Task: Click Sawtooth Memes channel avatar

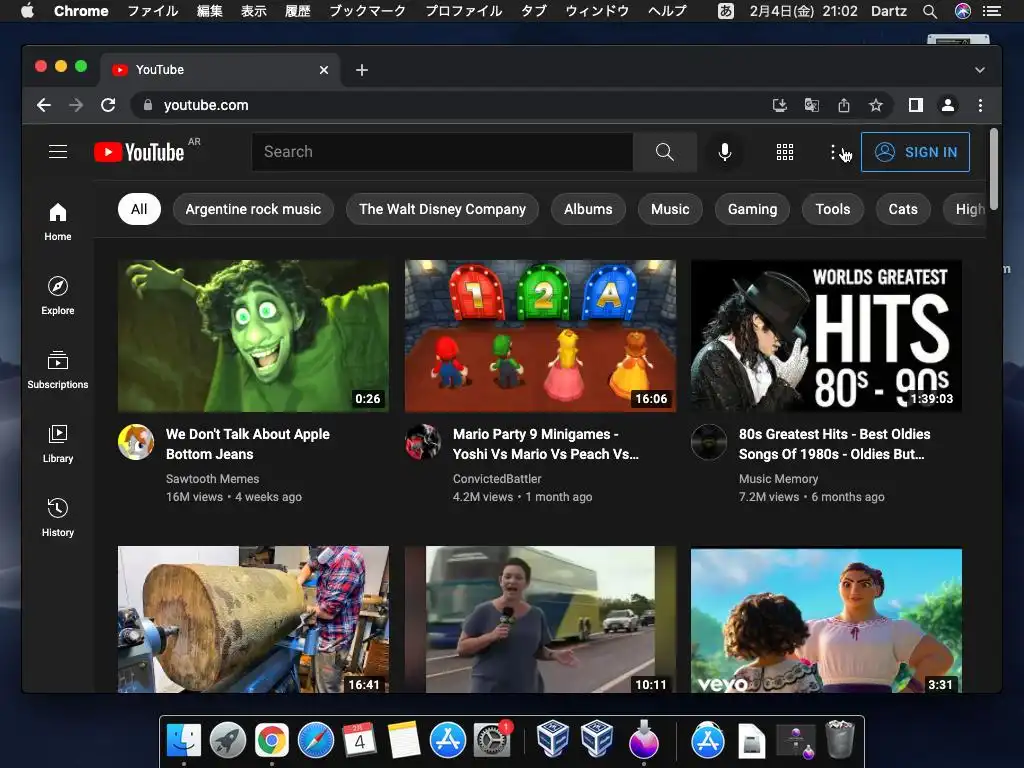Action: tap(136, 442)
